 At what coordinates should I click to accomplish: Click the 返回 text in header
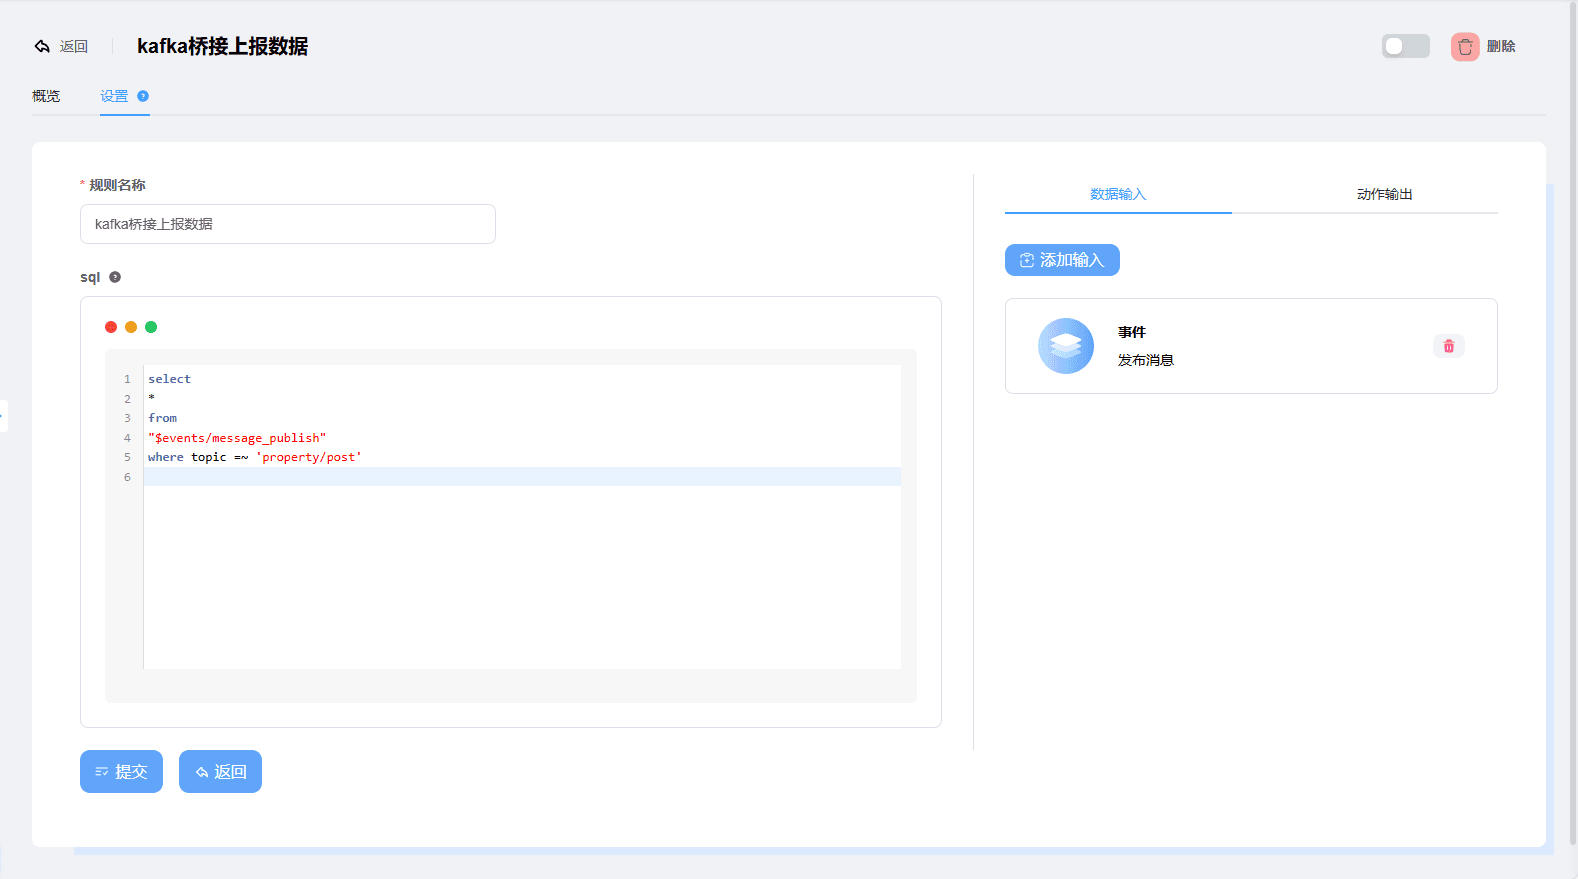(74, 46)
